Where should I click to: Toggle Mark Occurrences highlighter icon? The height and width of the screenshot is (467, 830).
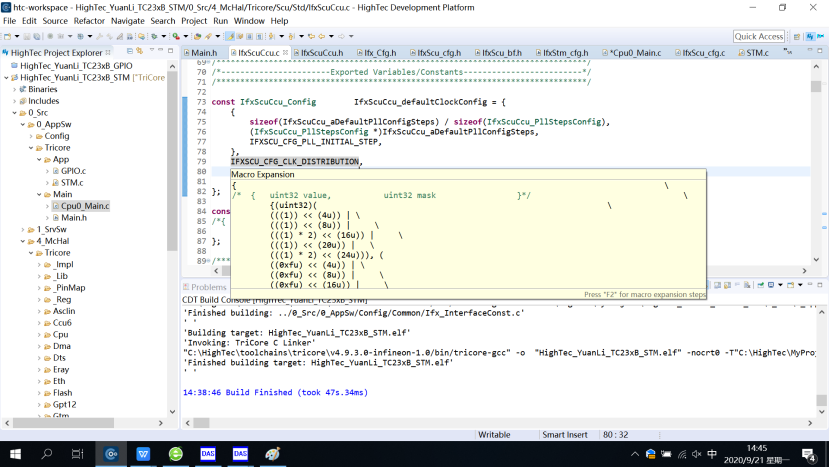coord(230,37)
